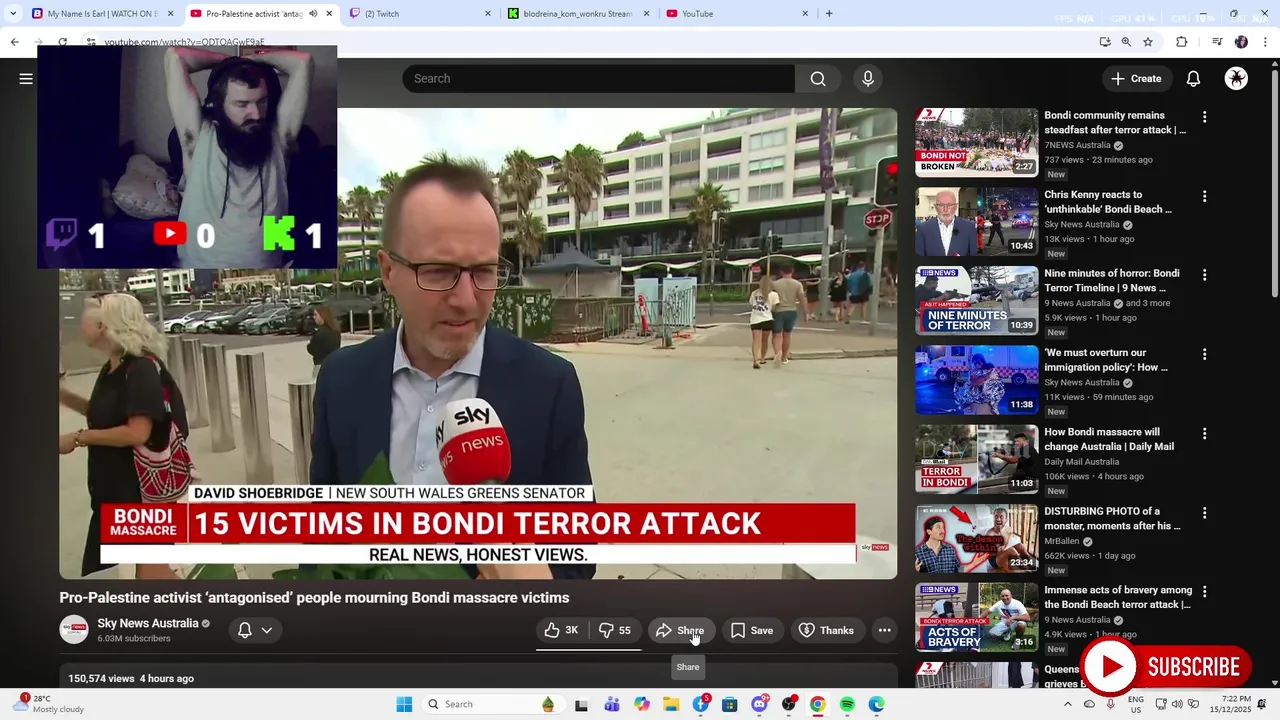Open Sky News Australia channel avatar
This screenshot has width=1280, height=720.
click(74, 629)
